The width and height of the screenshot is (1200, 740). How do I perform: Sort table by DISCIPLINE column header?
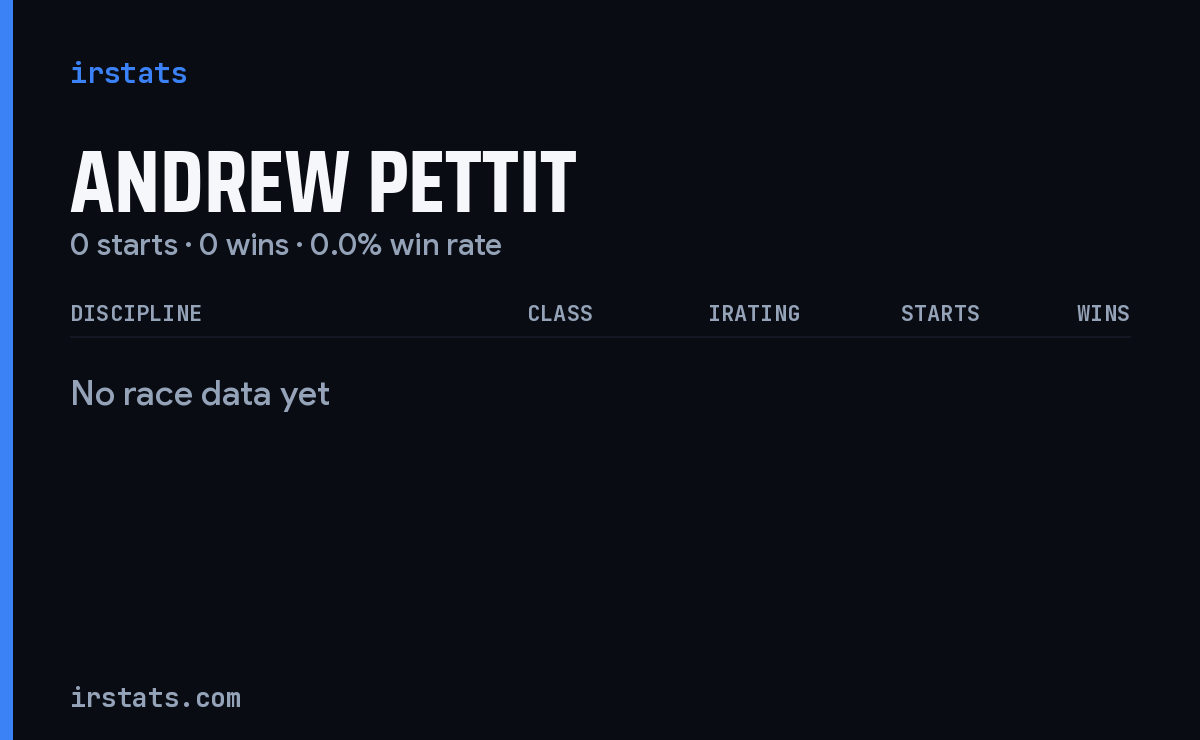coord(136,313)
